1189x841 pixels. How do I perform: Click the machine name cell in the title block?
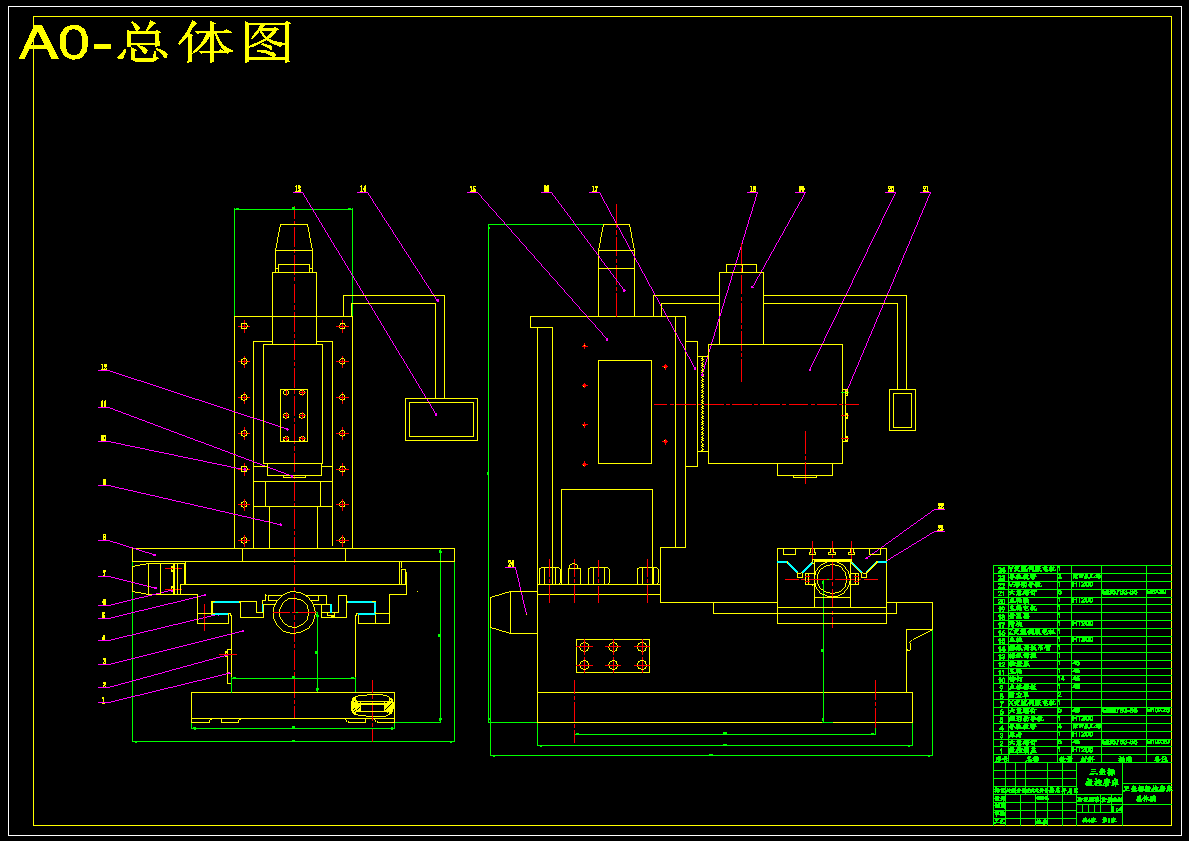click(1099, 777)
